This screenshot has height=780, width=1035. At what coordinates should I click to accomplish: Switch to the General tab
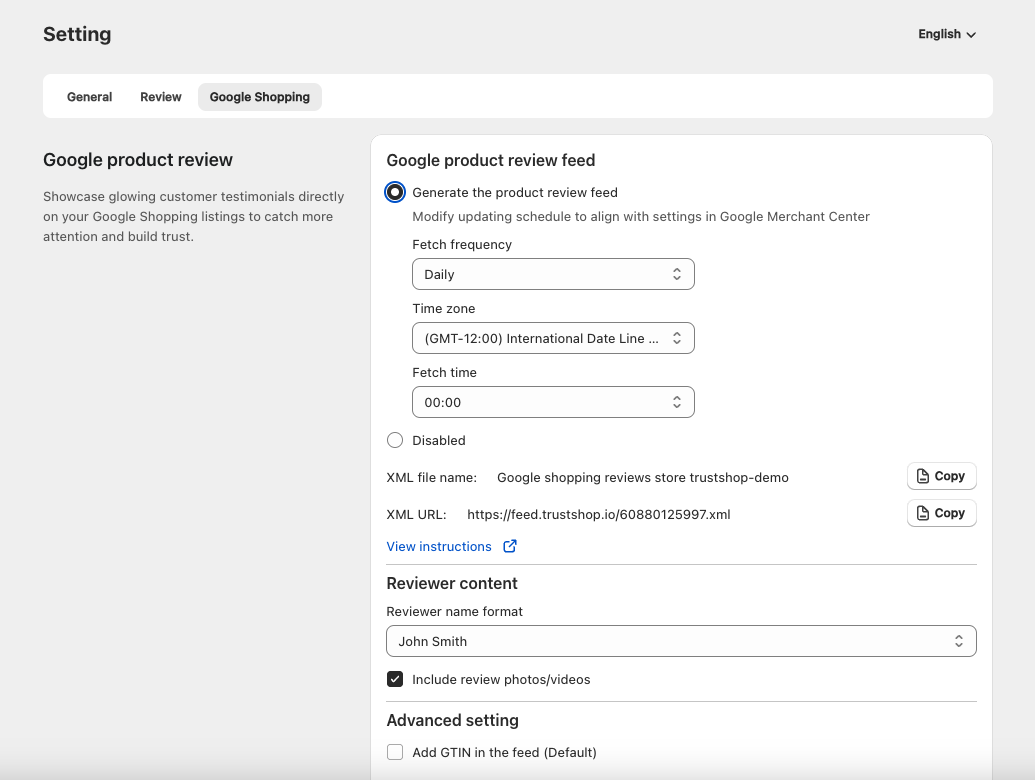pos(89,97)
